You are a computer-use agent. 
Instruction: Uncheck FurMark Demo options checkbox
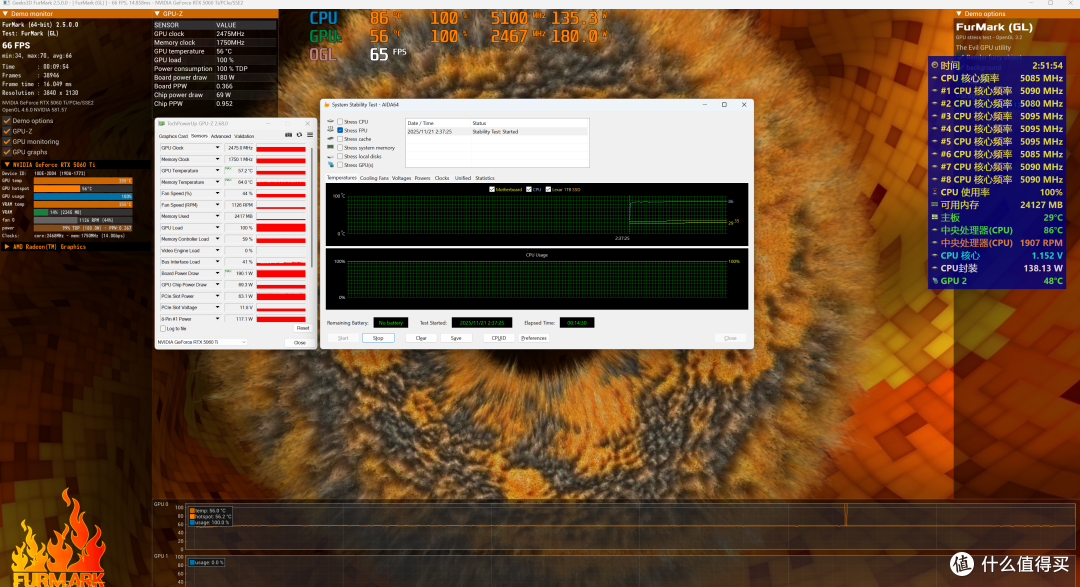click(x=7, y=121)
